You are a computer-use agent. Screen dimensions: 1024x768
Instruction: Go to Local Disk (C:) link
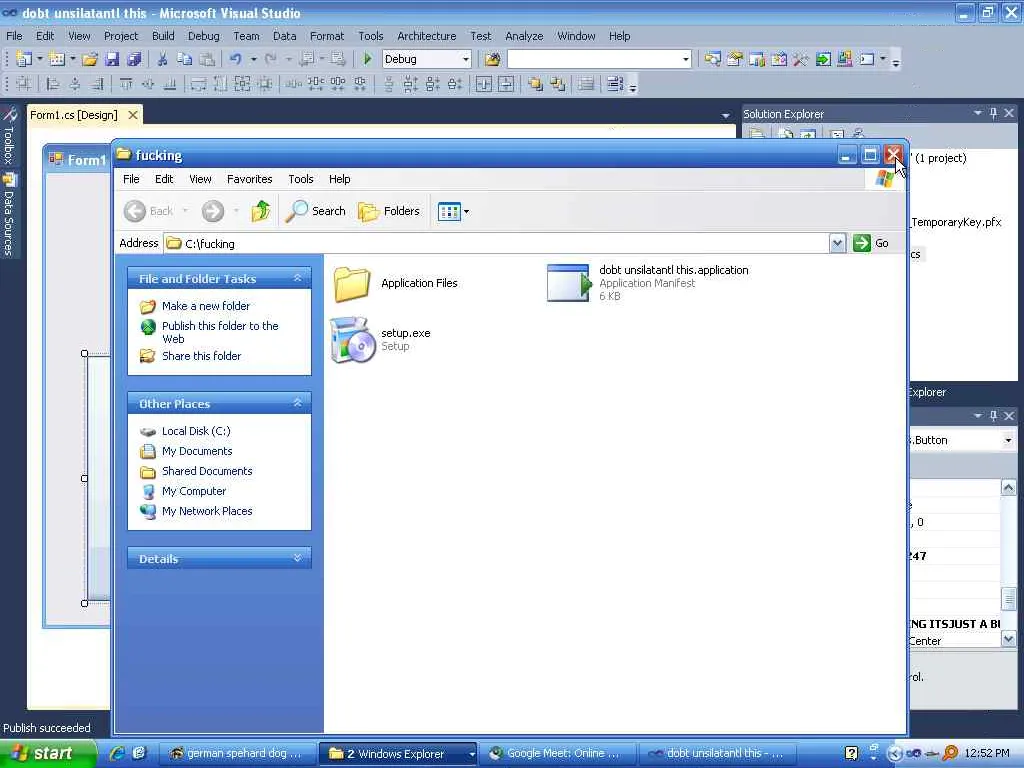click(196, 431)
